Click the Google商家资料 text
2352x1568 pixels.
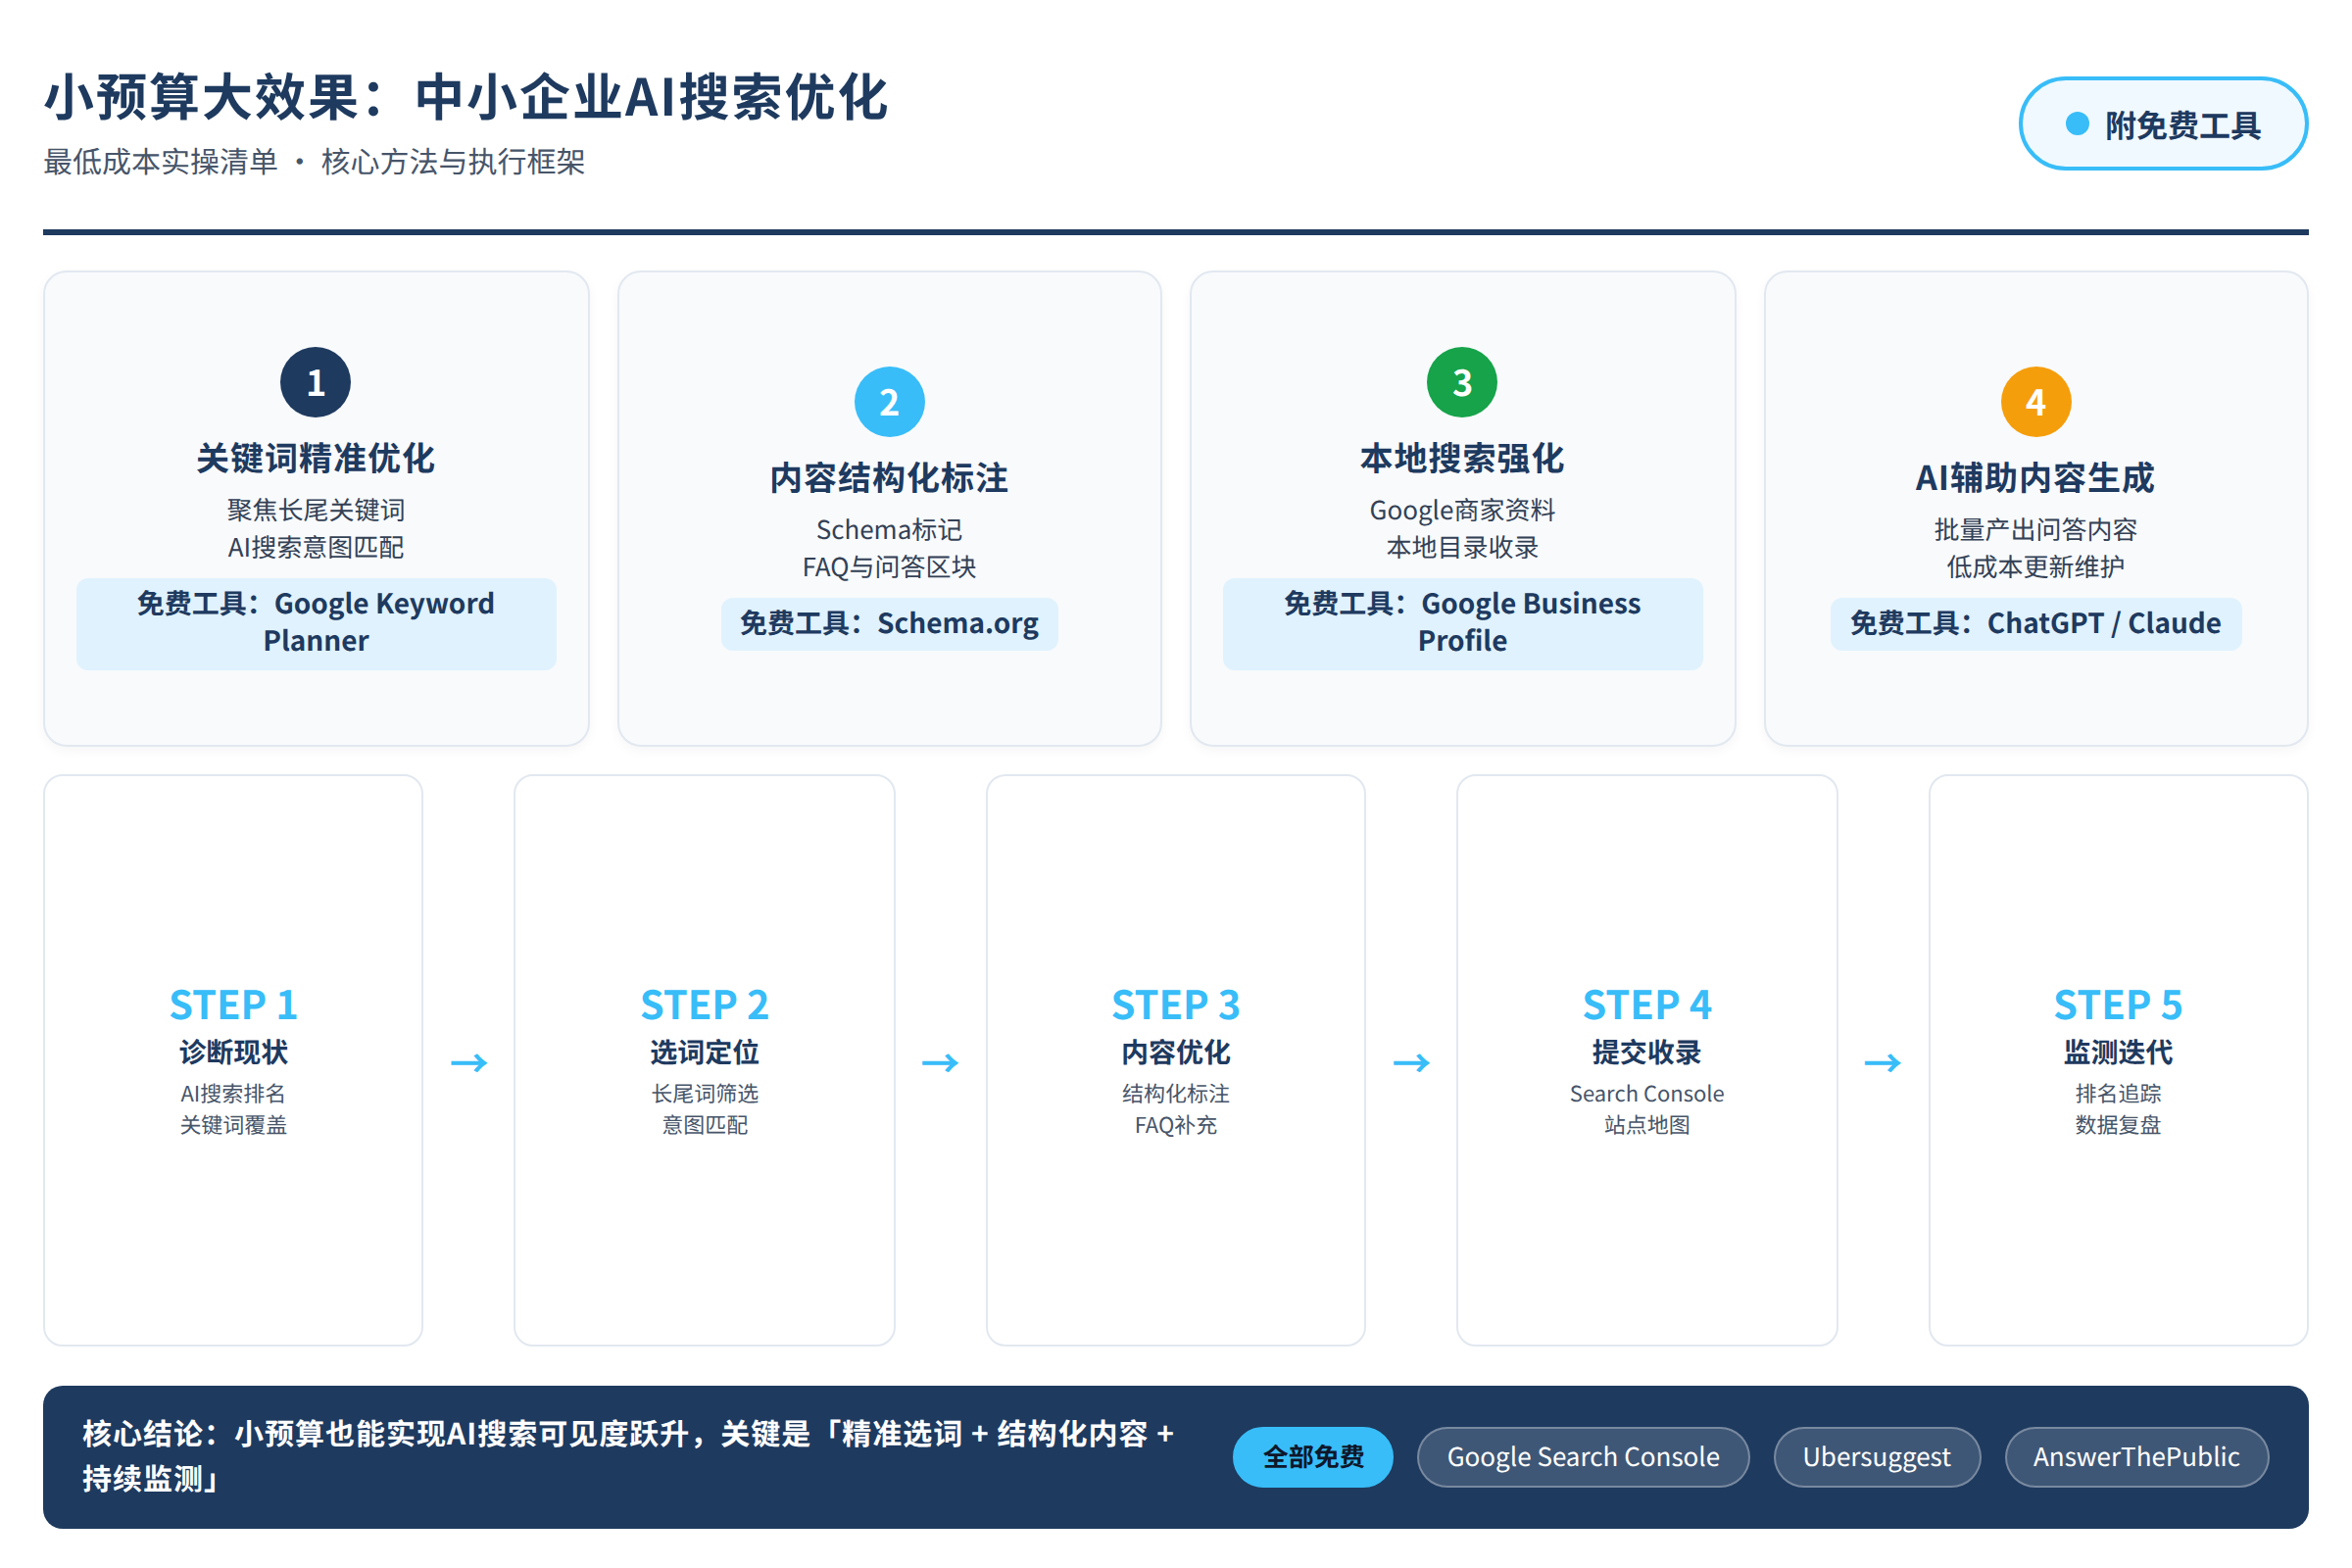click(1462, 510)
